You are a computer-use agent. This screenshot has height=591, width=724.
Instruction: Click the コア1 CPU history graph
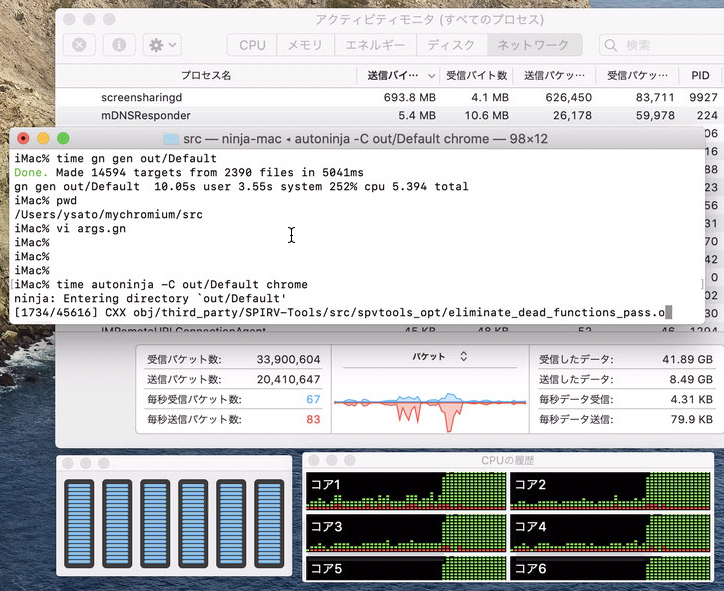(x=404, y=492)
